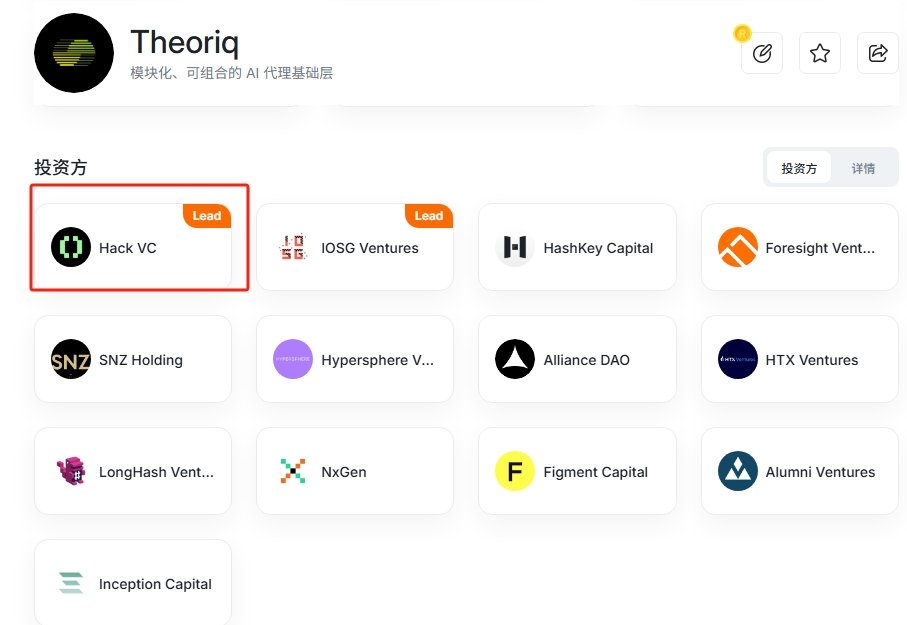Click the IOSG Ventures logo
The height and width of the screenshot is (625, 907).
(293, 247)
